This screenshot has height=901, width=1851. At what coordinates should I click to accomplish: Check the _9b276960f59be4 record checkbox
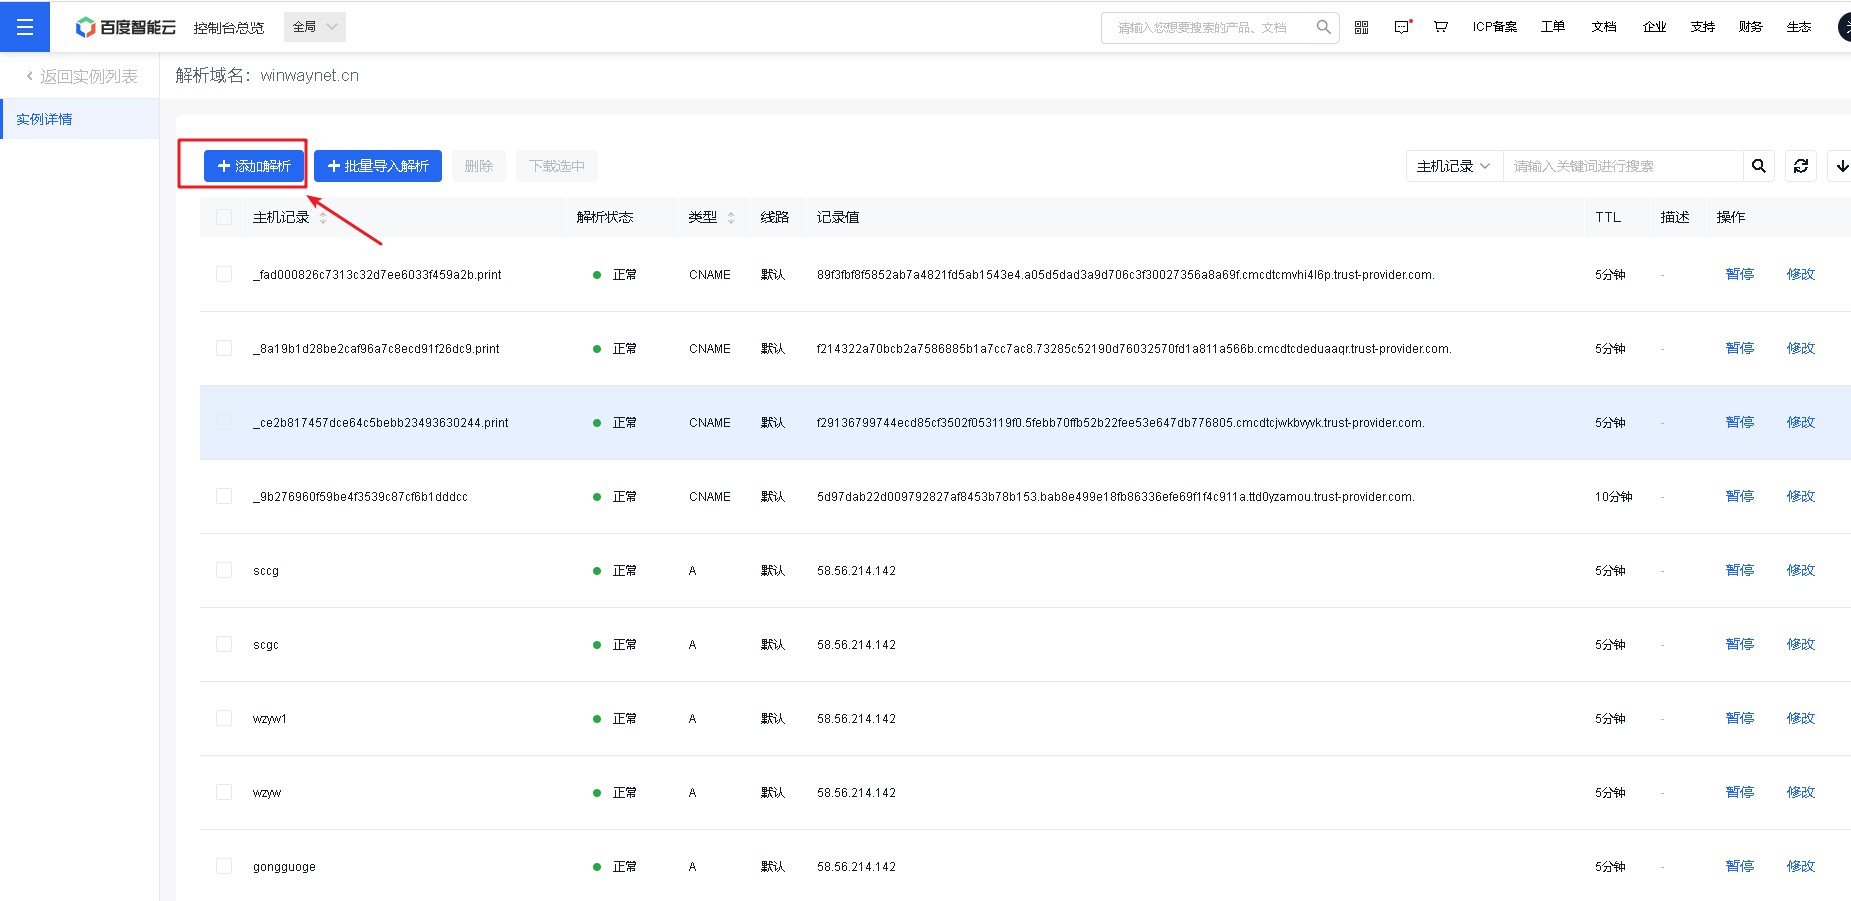pyautogui.click(x=224, y=496)
